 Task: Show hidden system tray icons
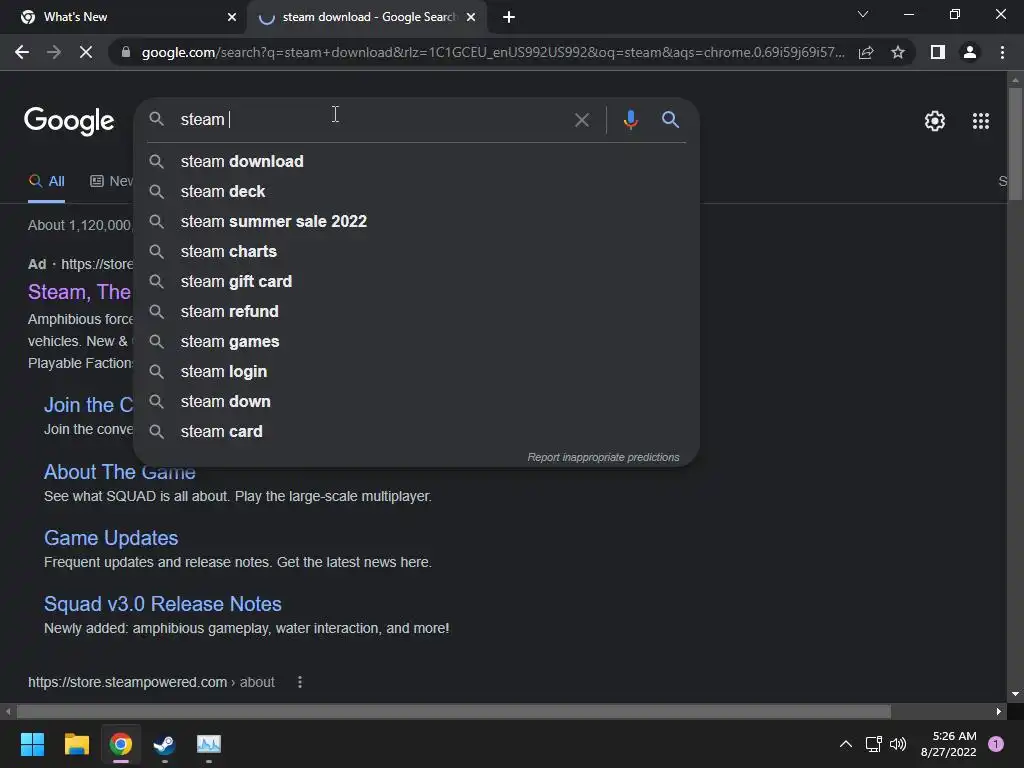845,744
